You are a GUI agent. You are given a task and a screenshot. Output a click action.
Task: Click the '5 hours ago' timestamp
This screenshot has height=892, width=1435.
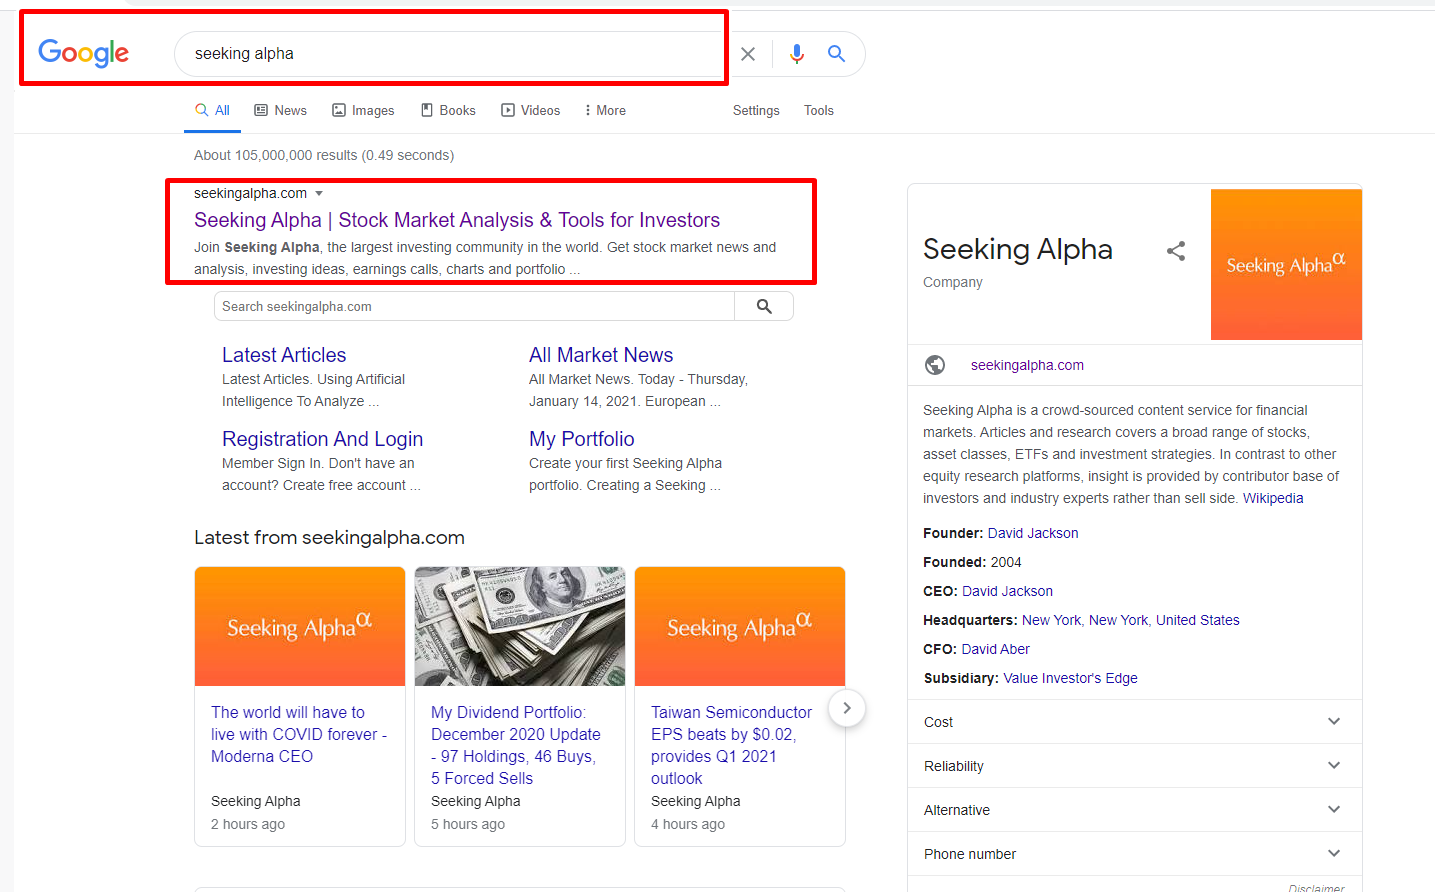pyautogui.click(x=468, y=824)
